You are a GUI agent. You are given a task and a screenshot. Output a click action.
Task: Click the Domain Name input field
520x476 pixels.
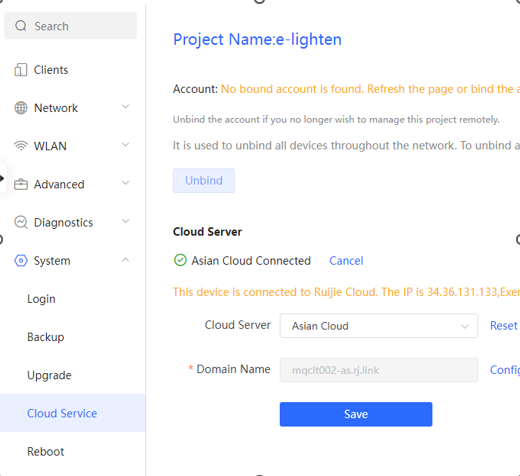pos(379,370)
